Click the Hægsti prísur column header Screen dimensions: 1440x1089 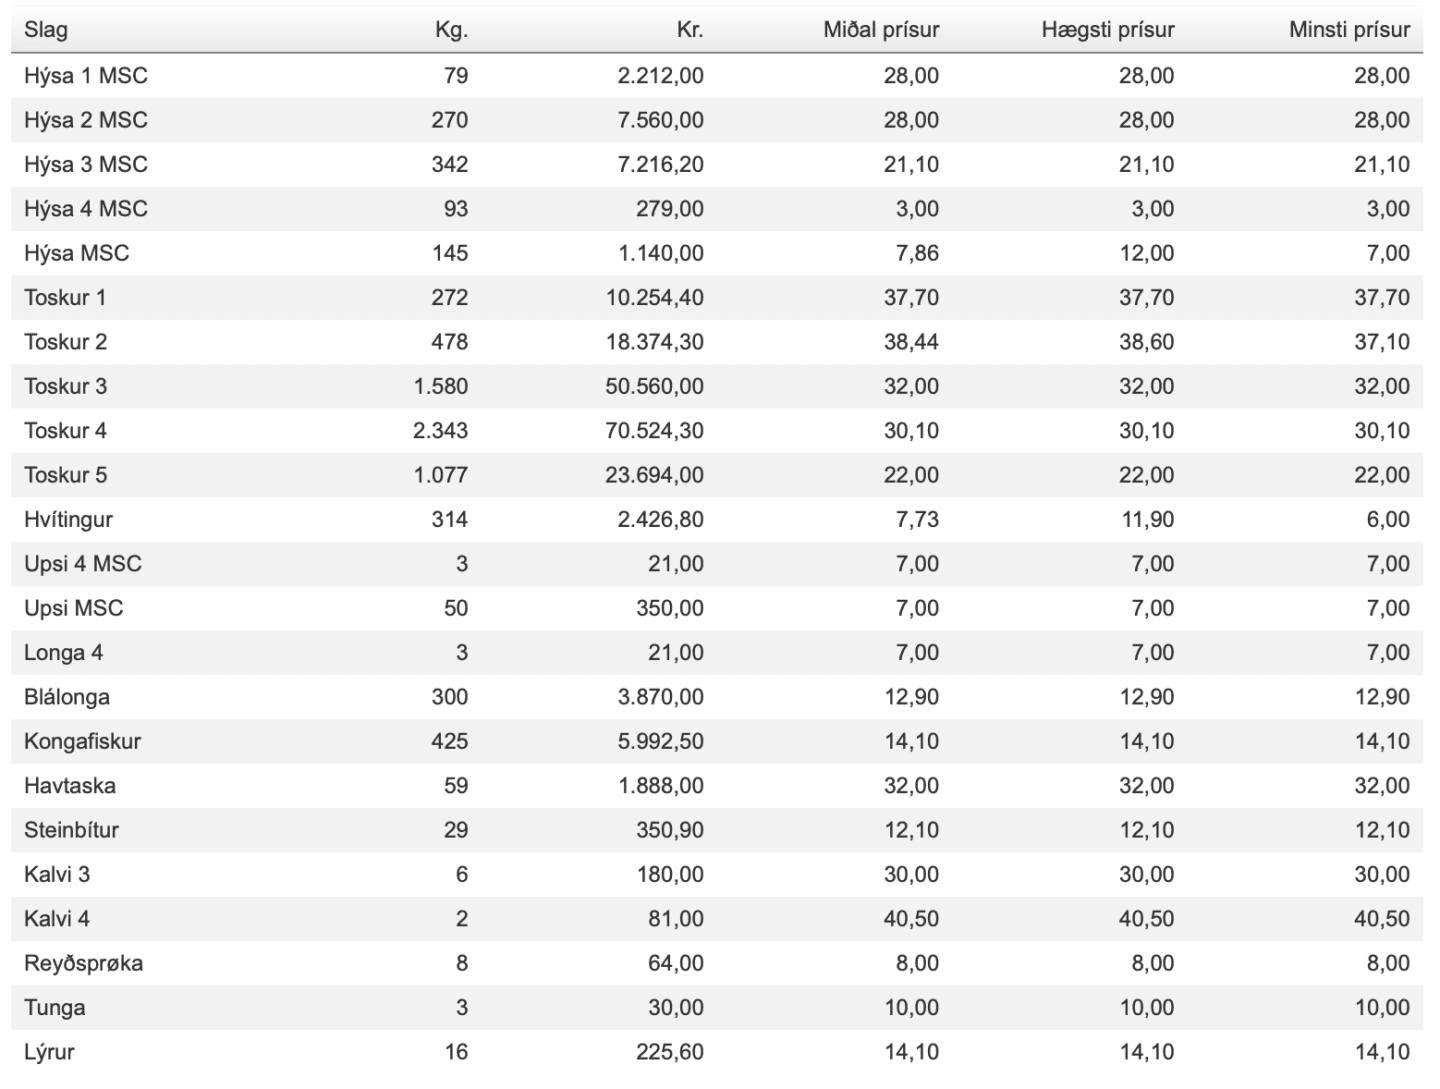1108,30
